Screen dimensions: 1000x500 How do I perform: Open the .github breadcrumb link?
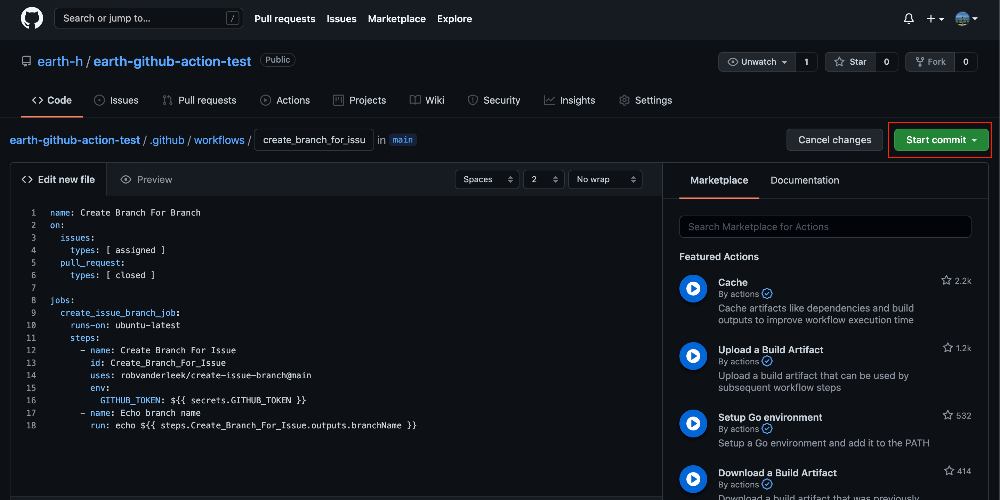click(x=167, y=140)
